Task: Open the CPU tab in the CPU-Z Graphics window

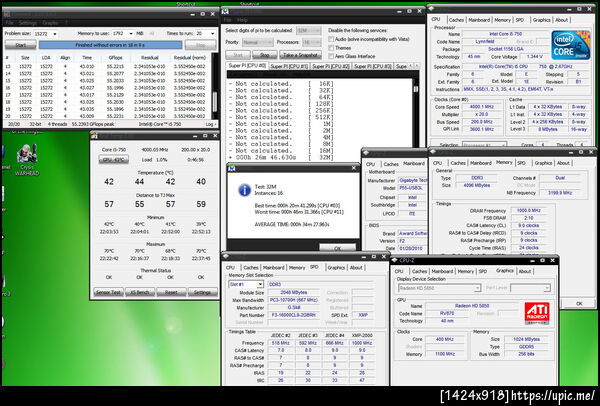Action: [x=399, y=271]
